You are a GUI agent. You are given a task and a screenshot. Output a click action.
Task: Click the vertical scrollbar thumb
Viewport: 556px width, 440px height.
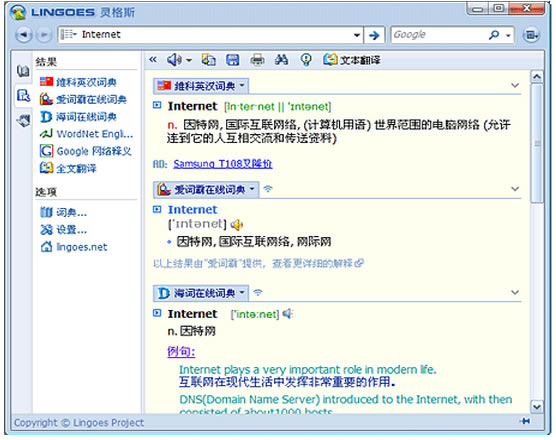pyautogui.click(x=537, y=143)
